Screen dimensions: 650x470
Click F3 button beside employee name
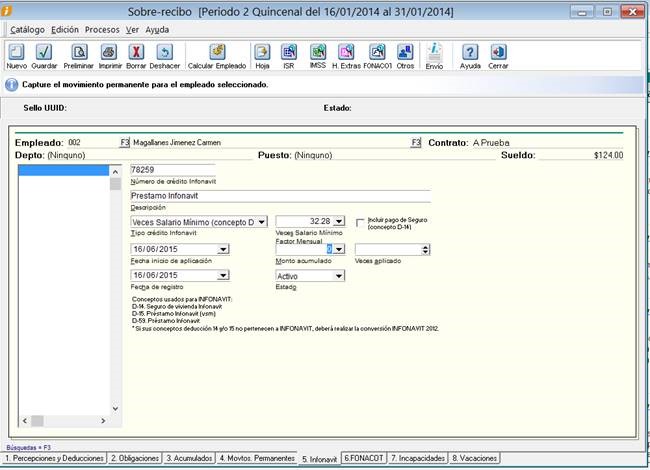(x=416, y=143)
